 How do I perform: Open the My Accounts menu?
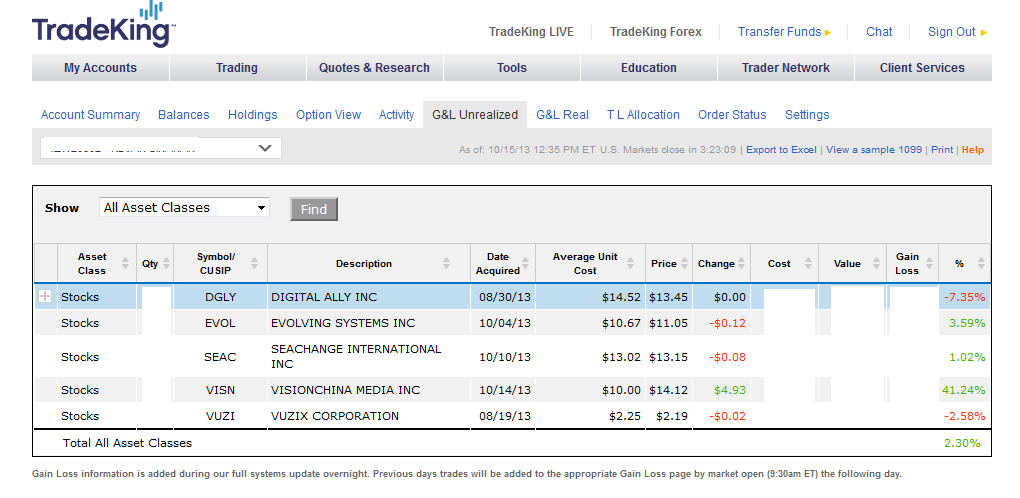(x=100, y=68)
